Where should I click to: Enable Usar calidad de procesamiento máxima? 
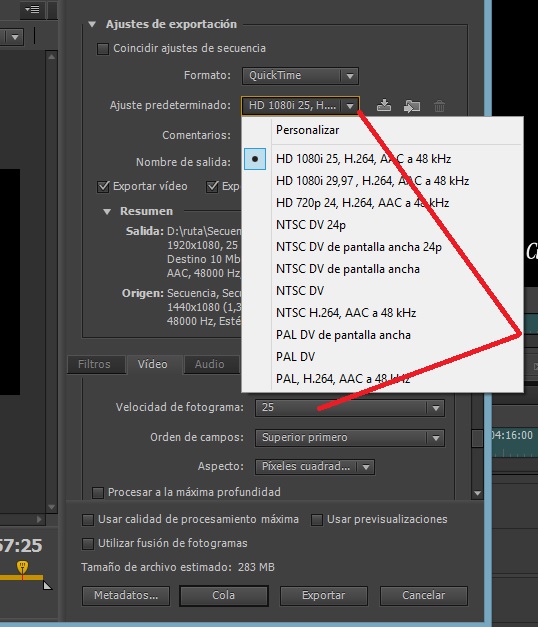[x=88, y=520]
